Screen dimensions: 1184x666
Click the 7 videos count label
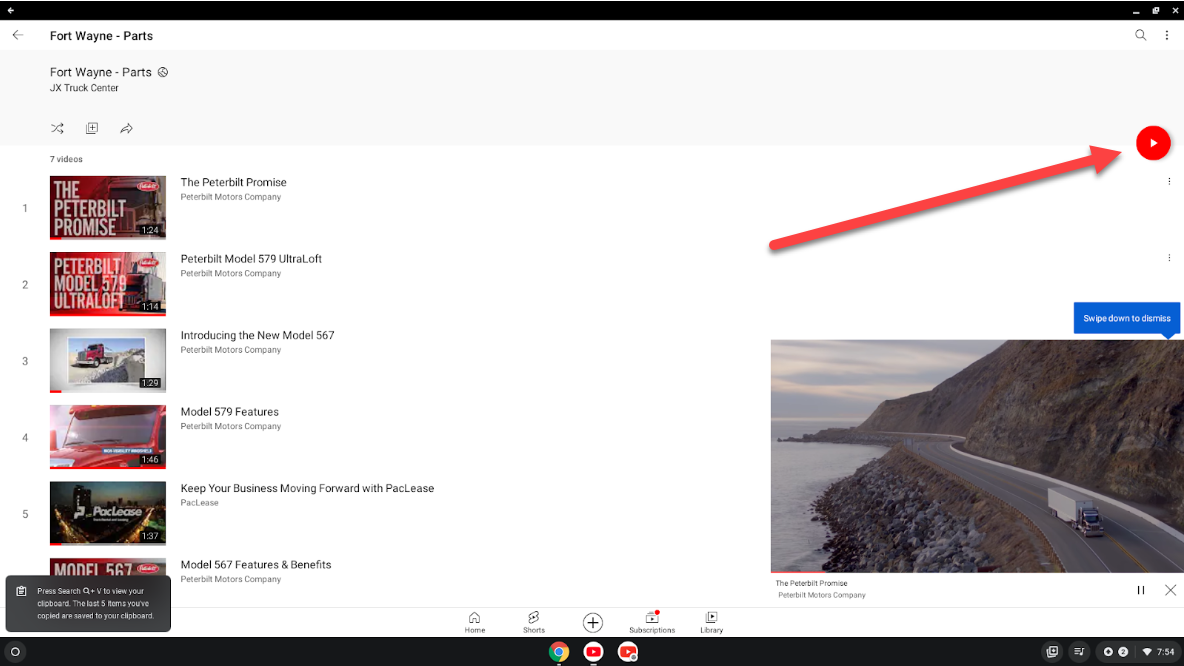[x=66, y=159]
